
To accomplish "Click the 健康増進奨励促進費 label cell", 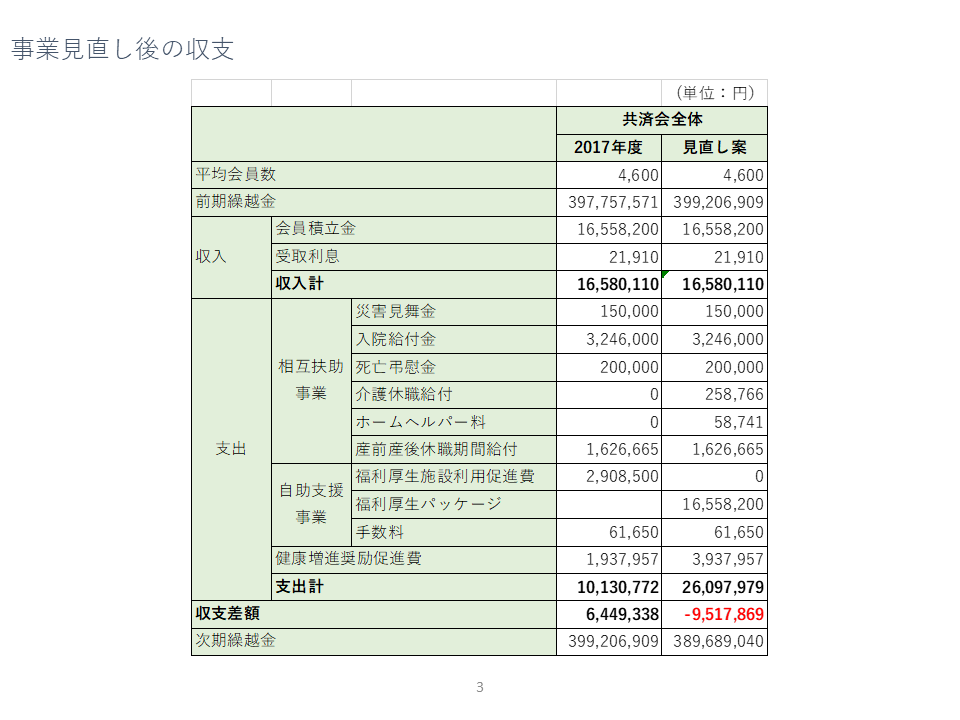I will [348, 559].
